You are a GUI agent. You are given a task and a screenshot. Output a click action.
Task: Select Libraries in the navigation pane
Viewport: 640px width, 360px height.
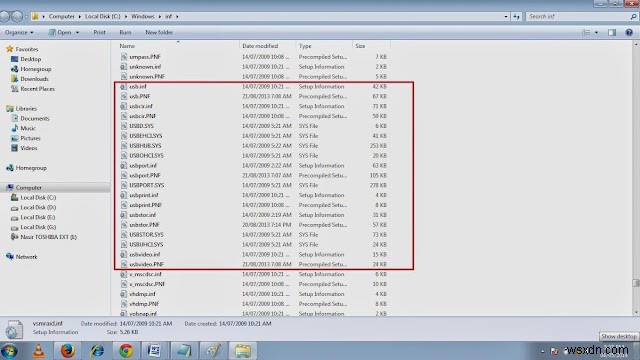[x=26, y=109]
